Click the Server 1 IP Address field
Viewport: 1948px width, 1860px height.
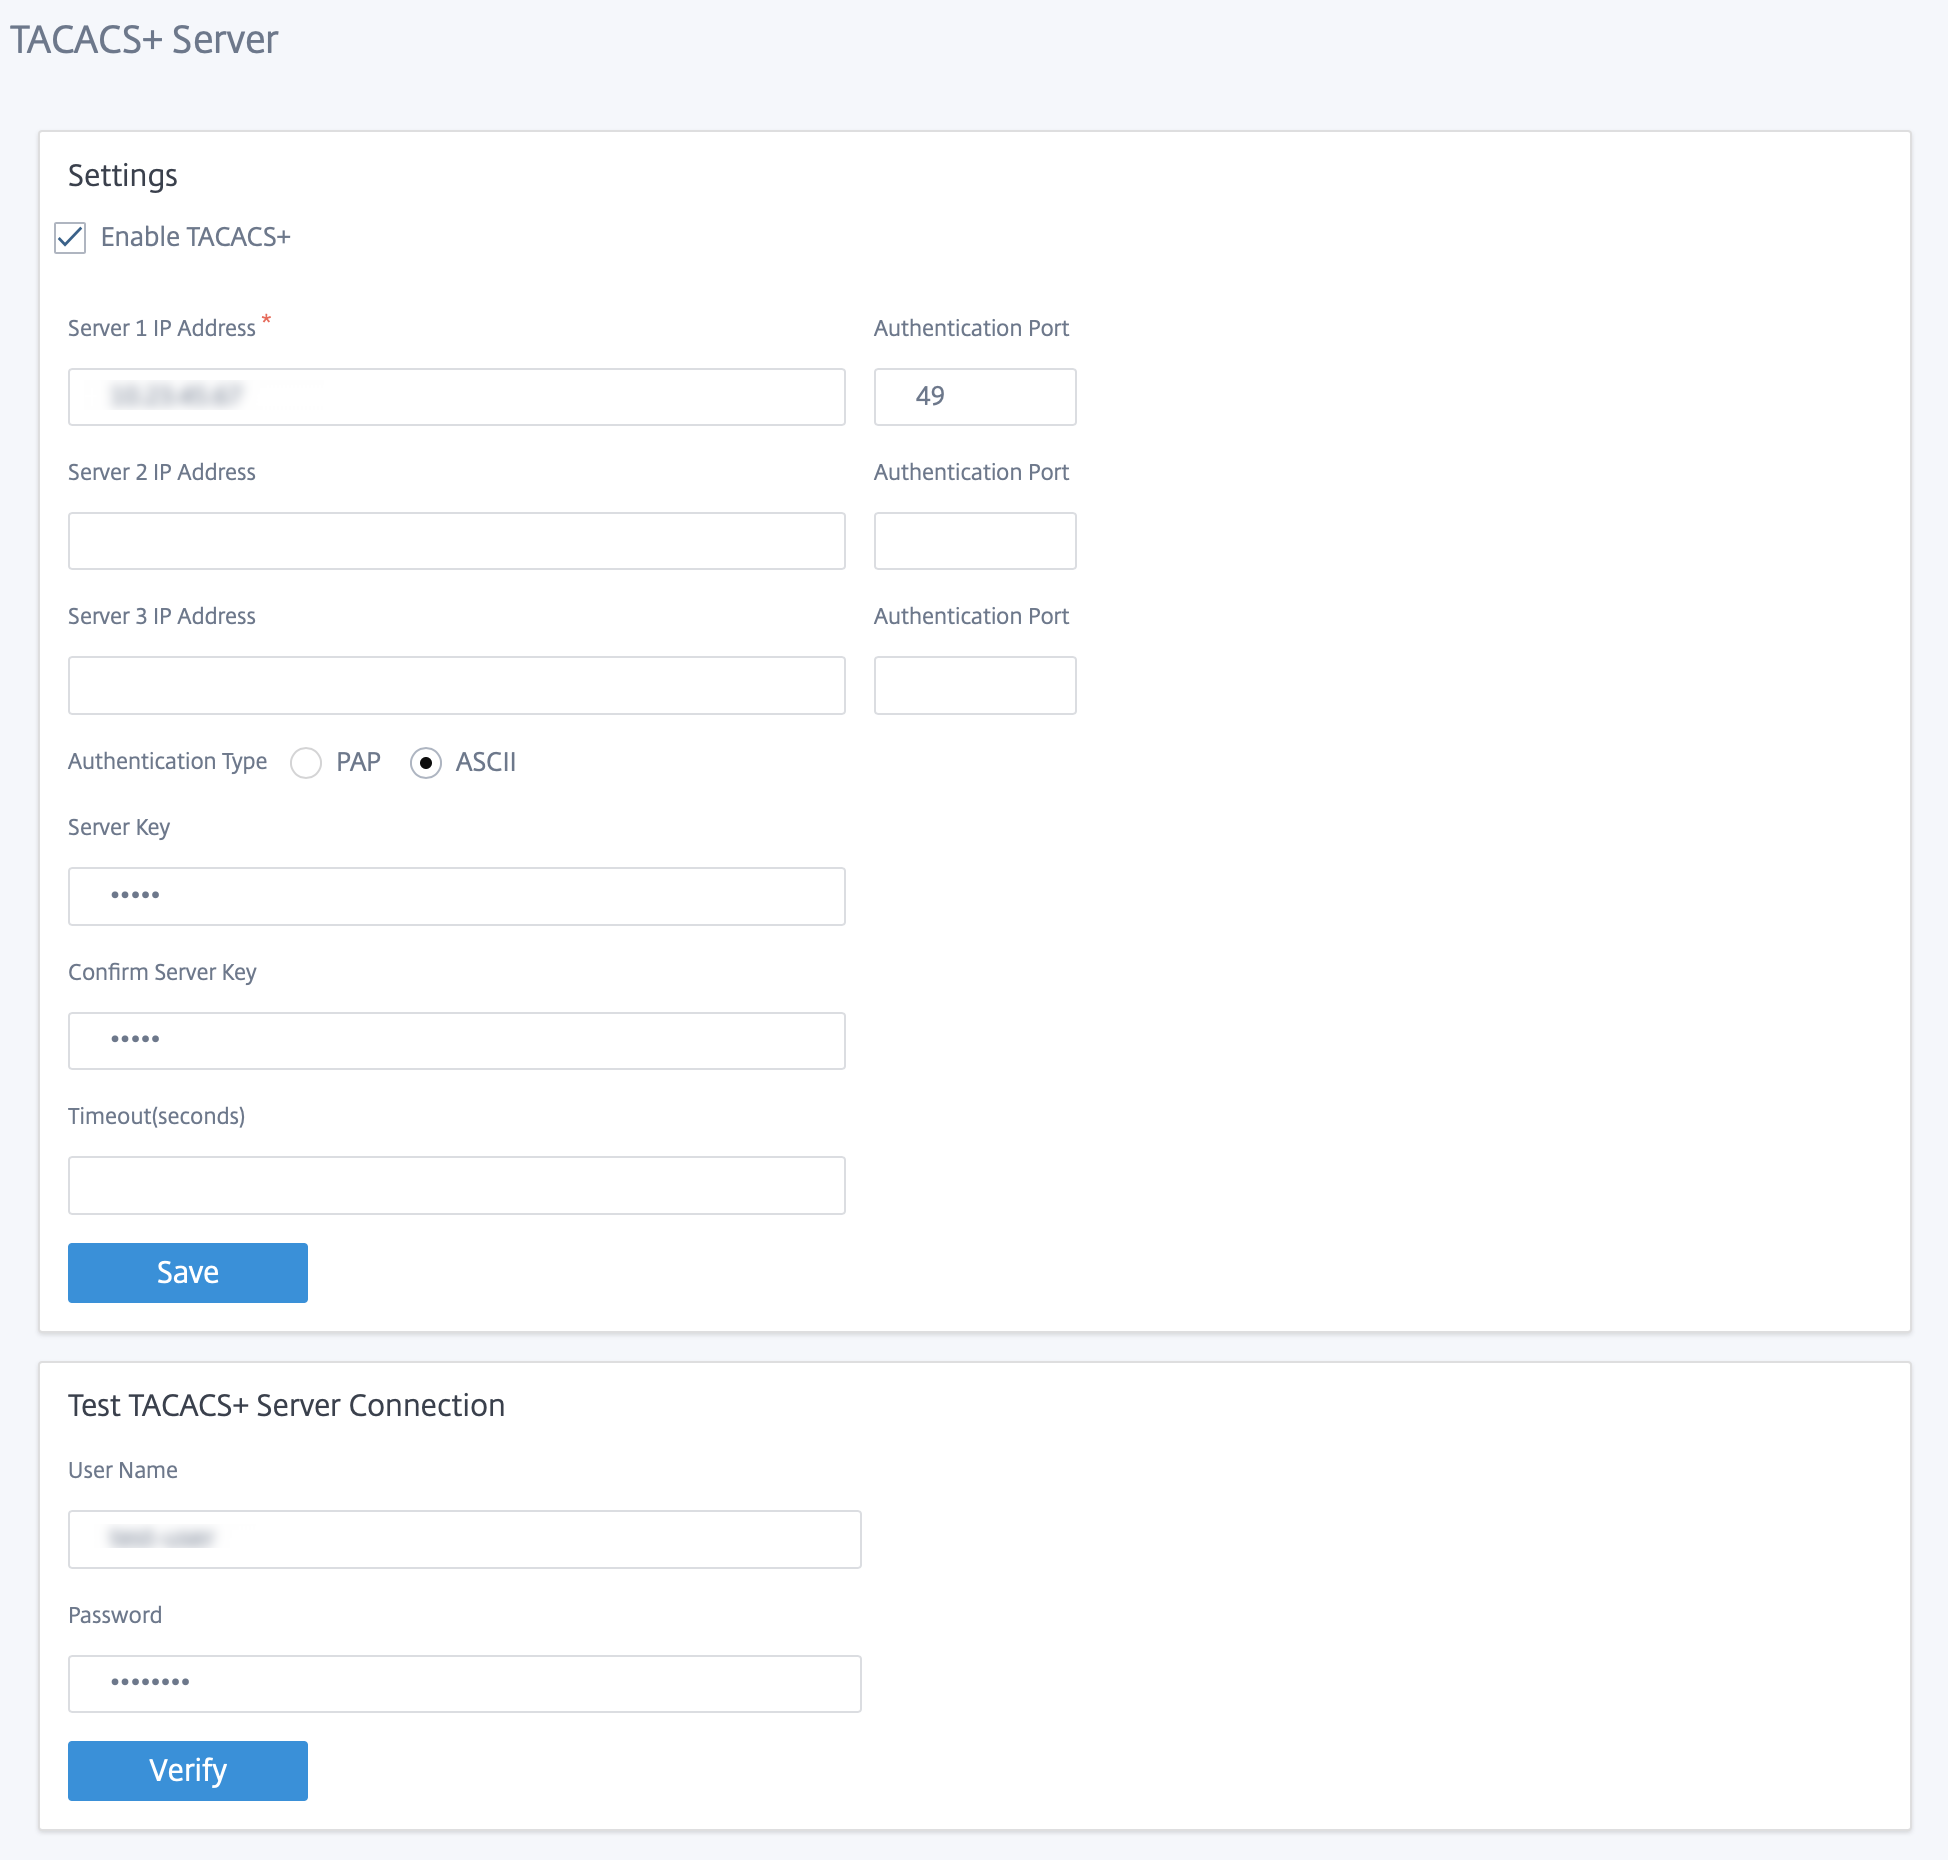coord(457,397)
